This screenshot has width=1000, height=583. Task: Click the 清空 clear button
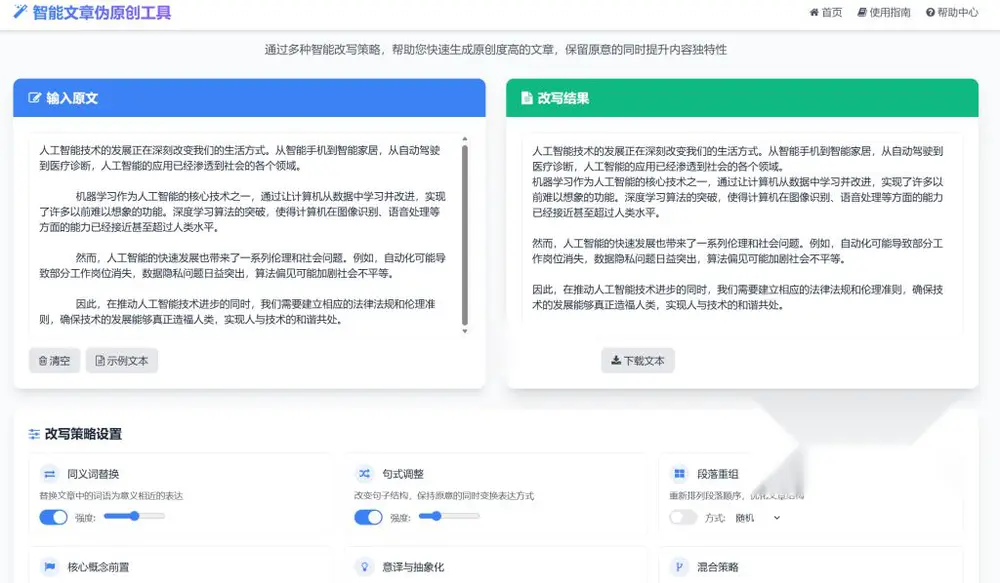pos(54,360)
